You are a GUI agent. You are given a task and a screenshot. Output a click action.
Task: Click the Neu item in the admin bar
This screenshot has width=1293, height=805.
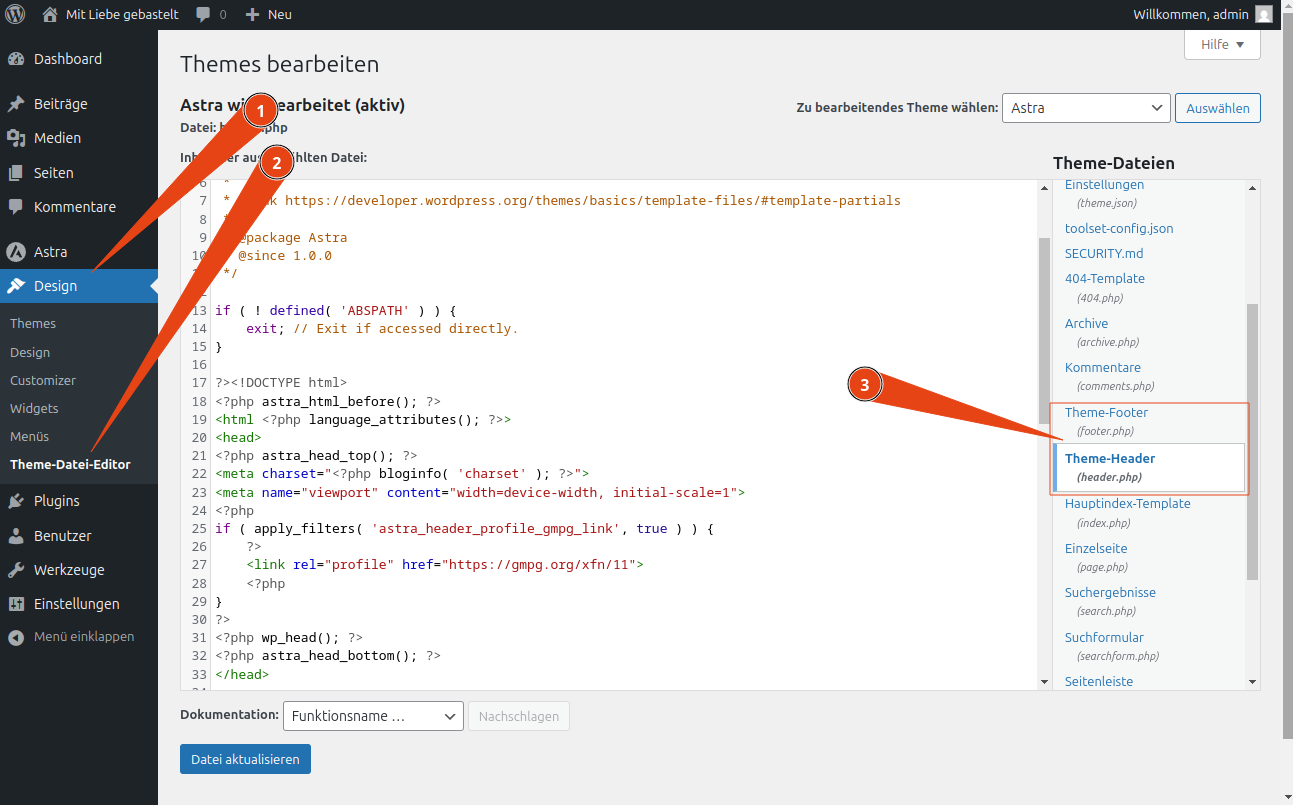coord(269,15)
